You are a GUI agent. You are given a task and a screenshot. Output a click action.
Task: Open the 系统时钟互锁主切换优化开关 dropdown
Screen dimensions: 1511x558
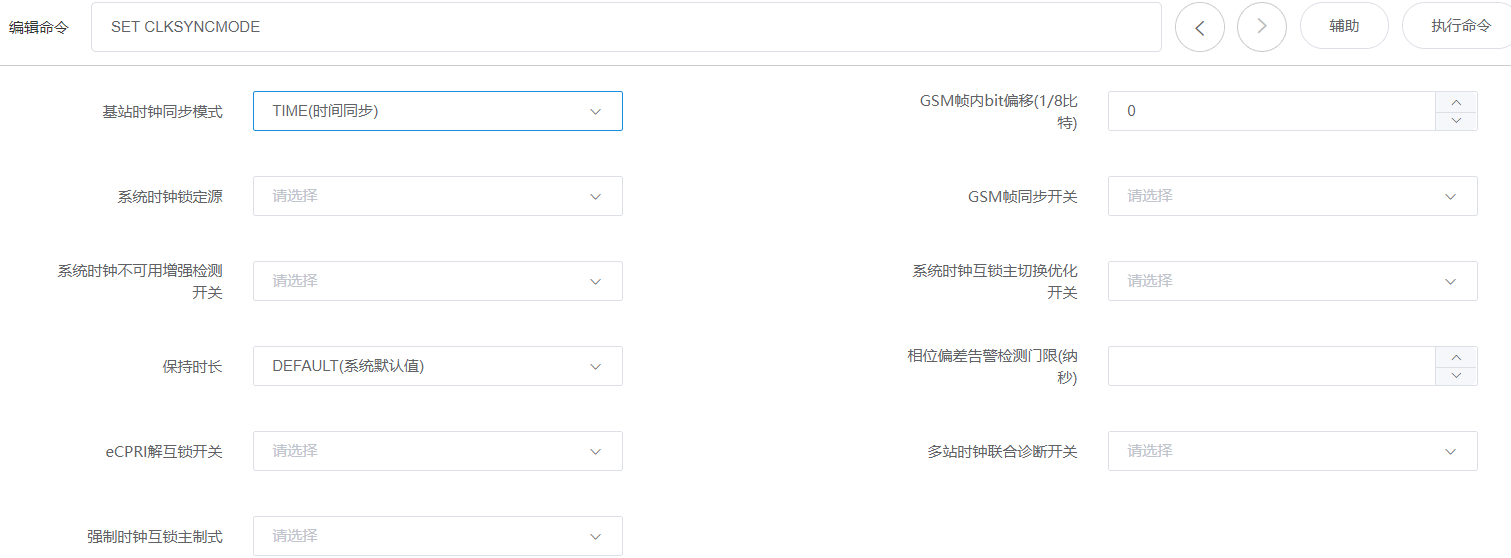coord(1293,281)
